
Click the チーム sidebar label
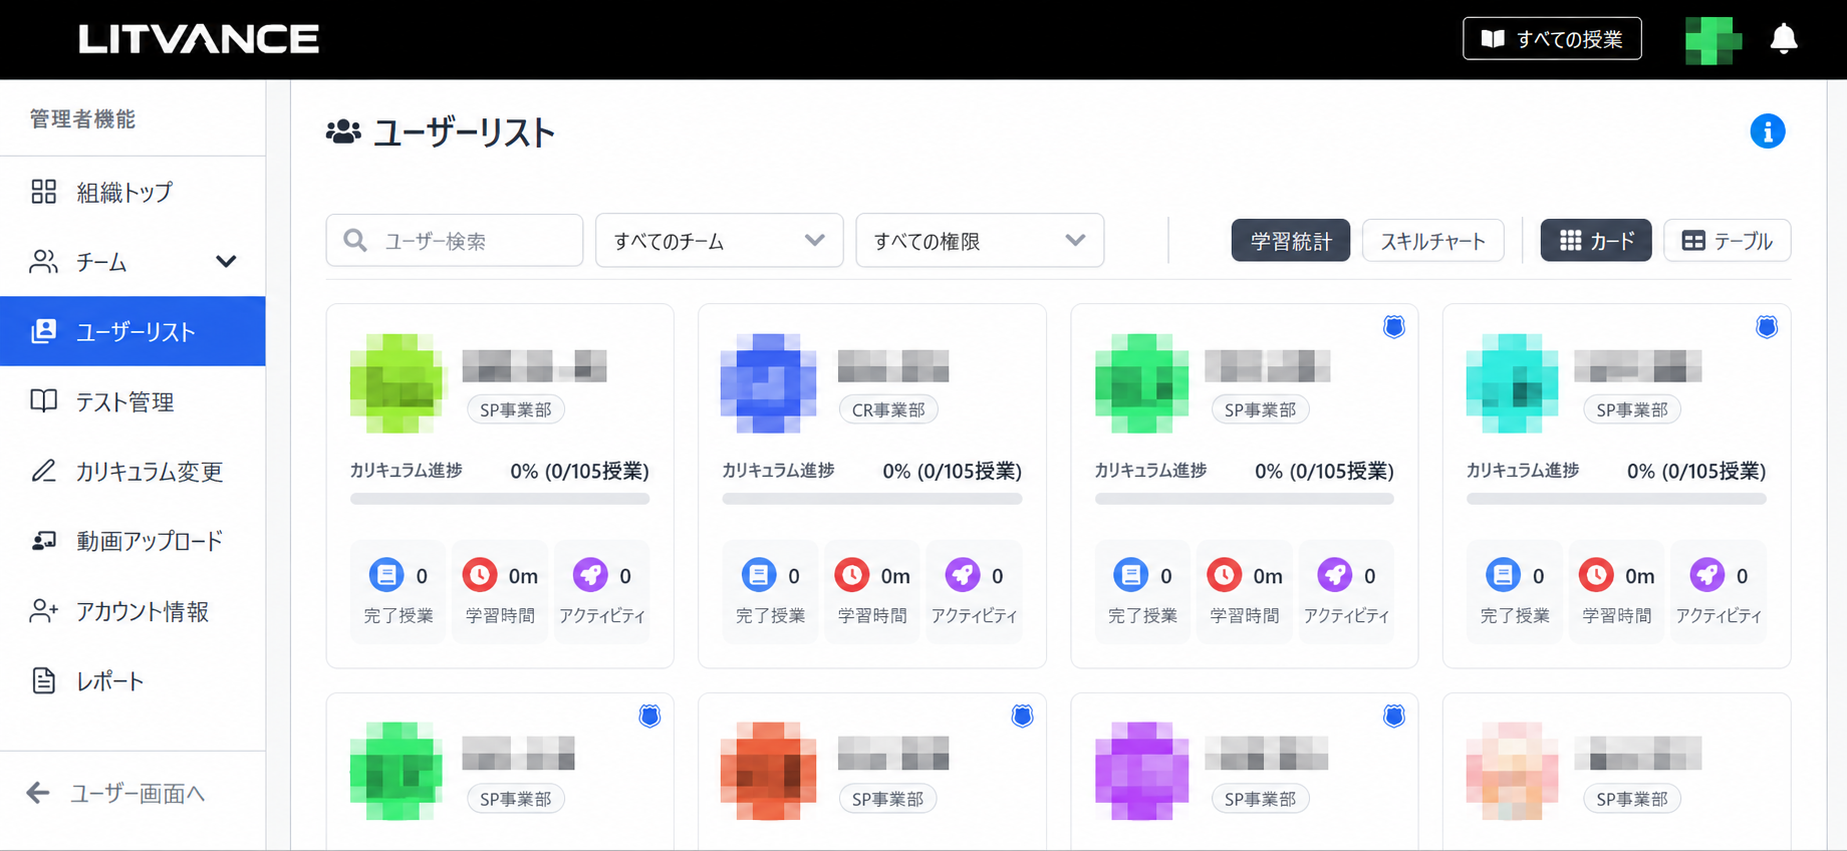point(102,262)
